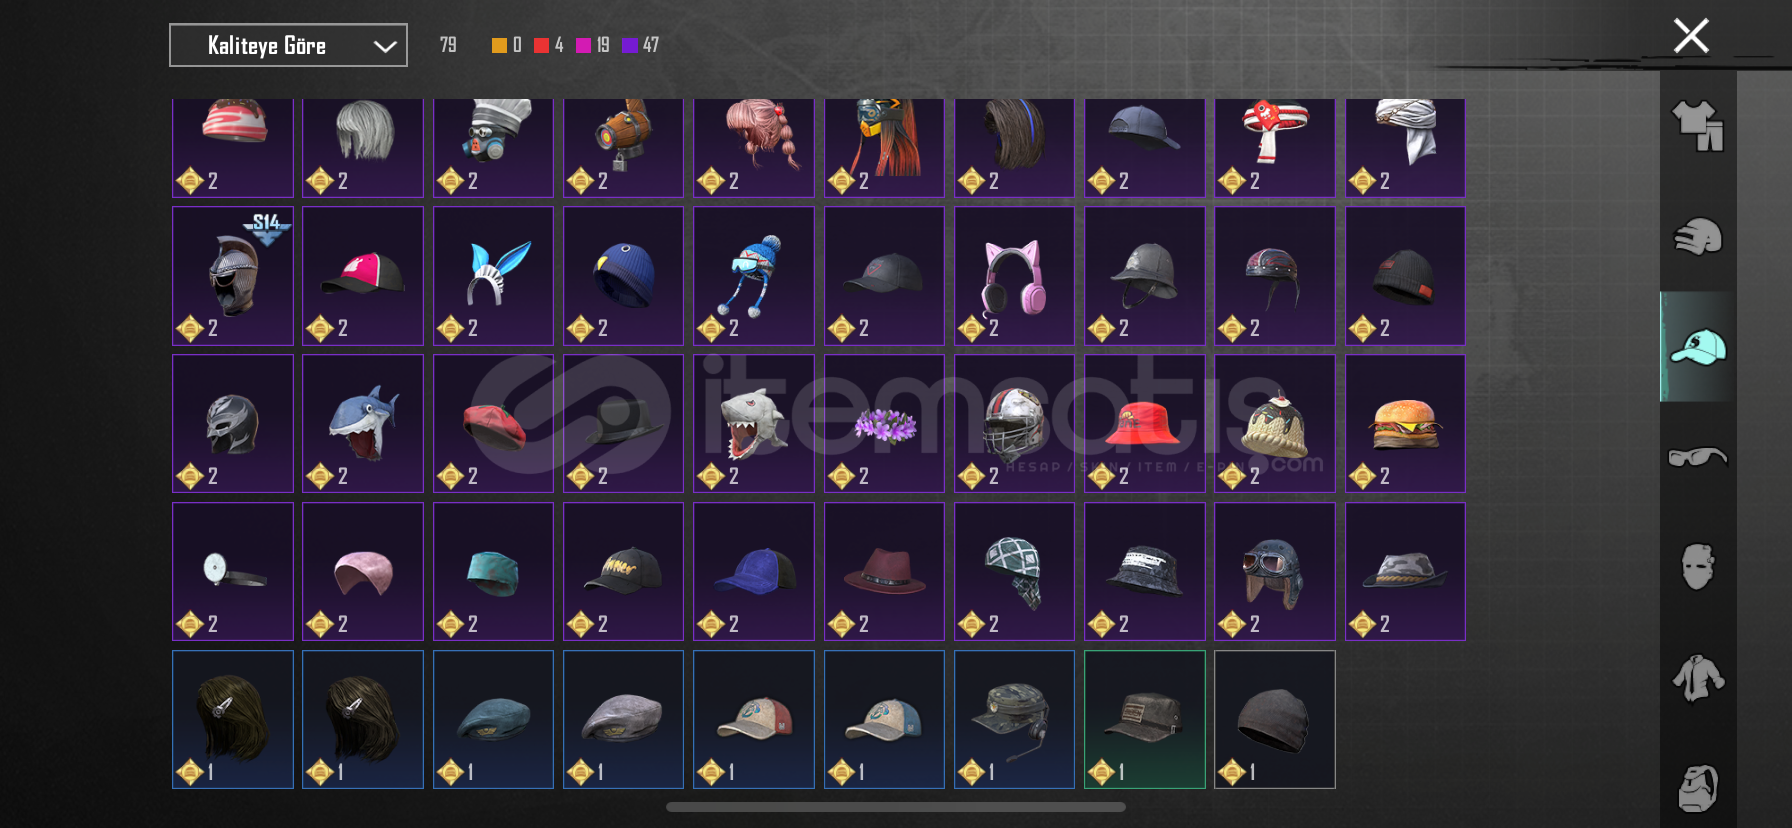1792x828 pixels.
Task: Select the S14 gladiator helmet item
Action: coord(233,276)
